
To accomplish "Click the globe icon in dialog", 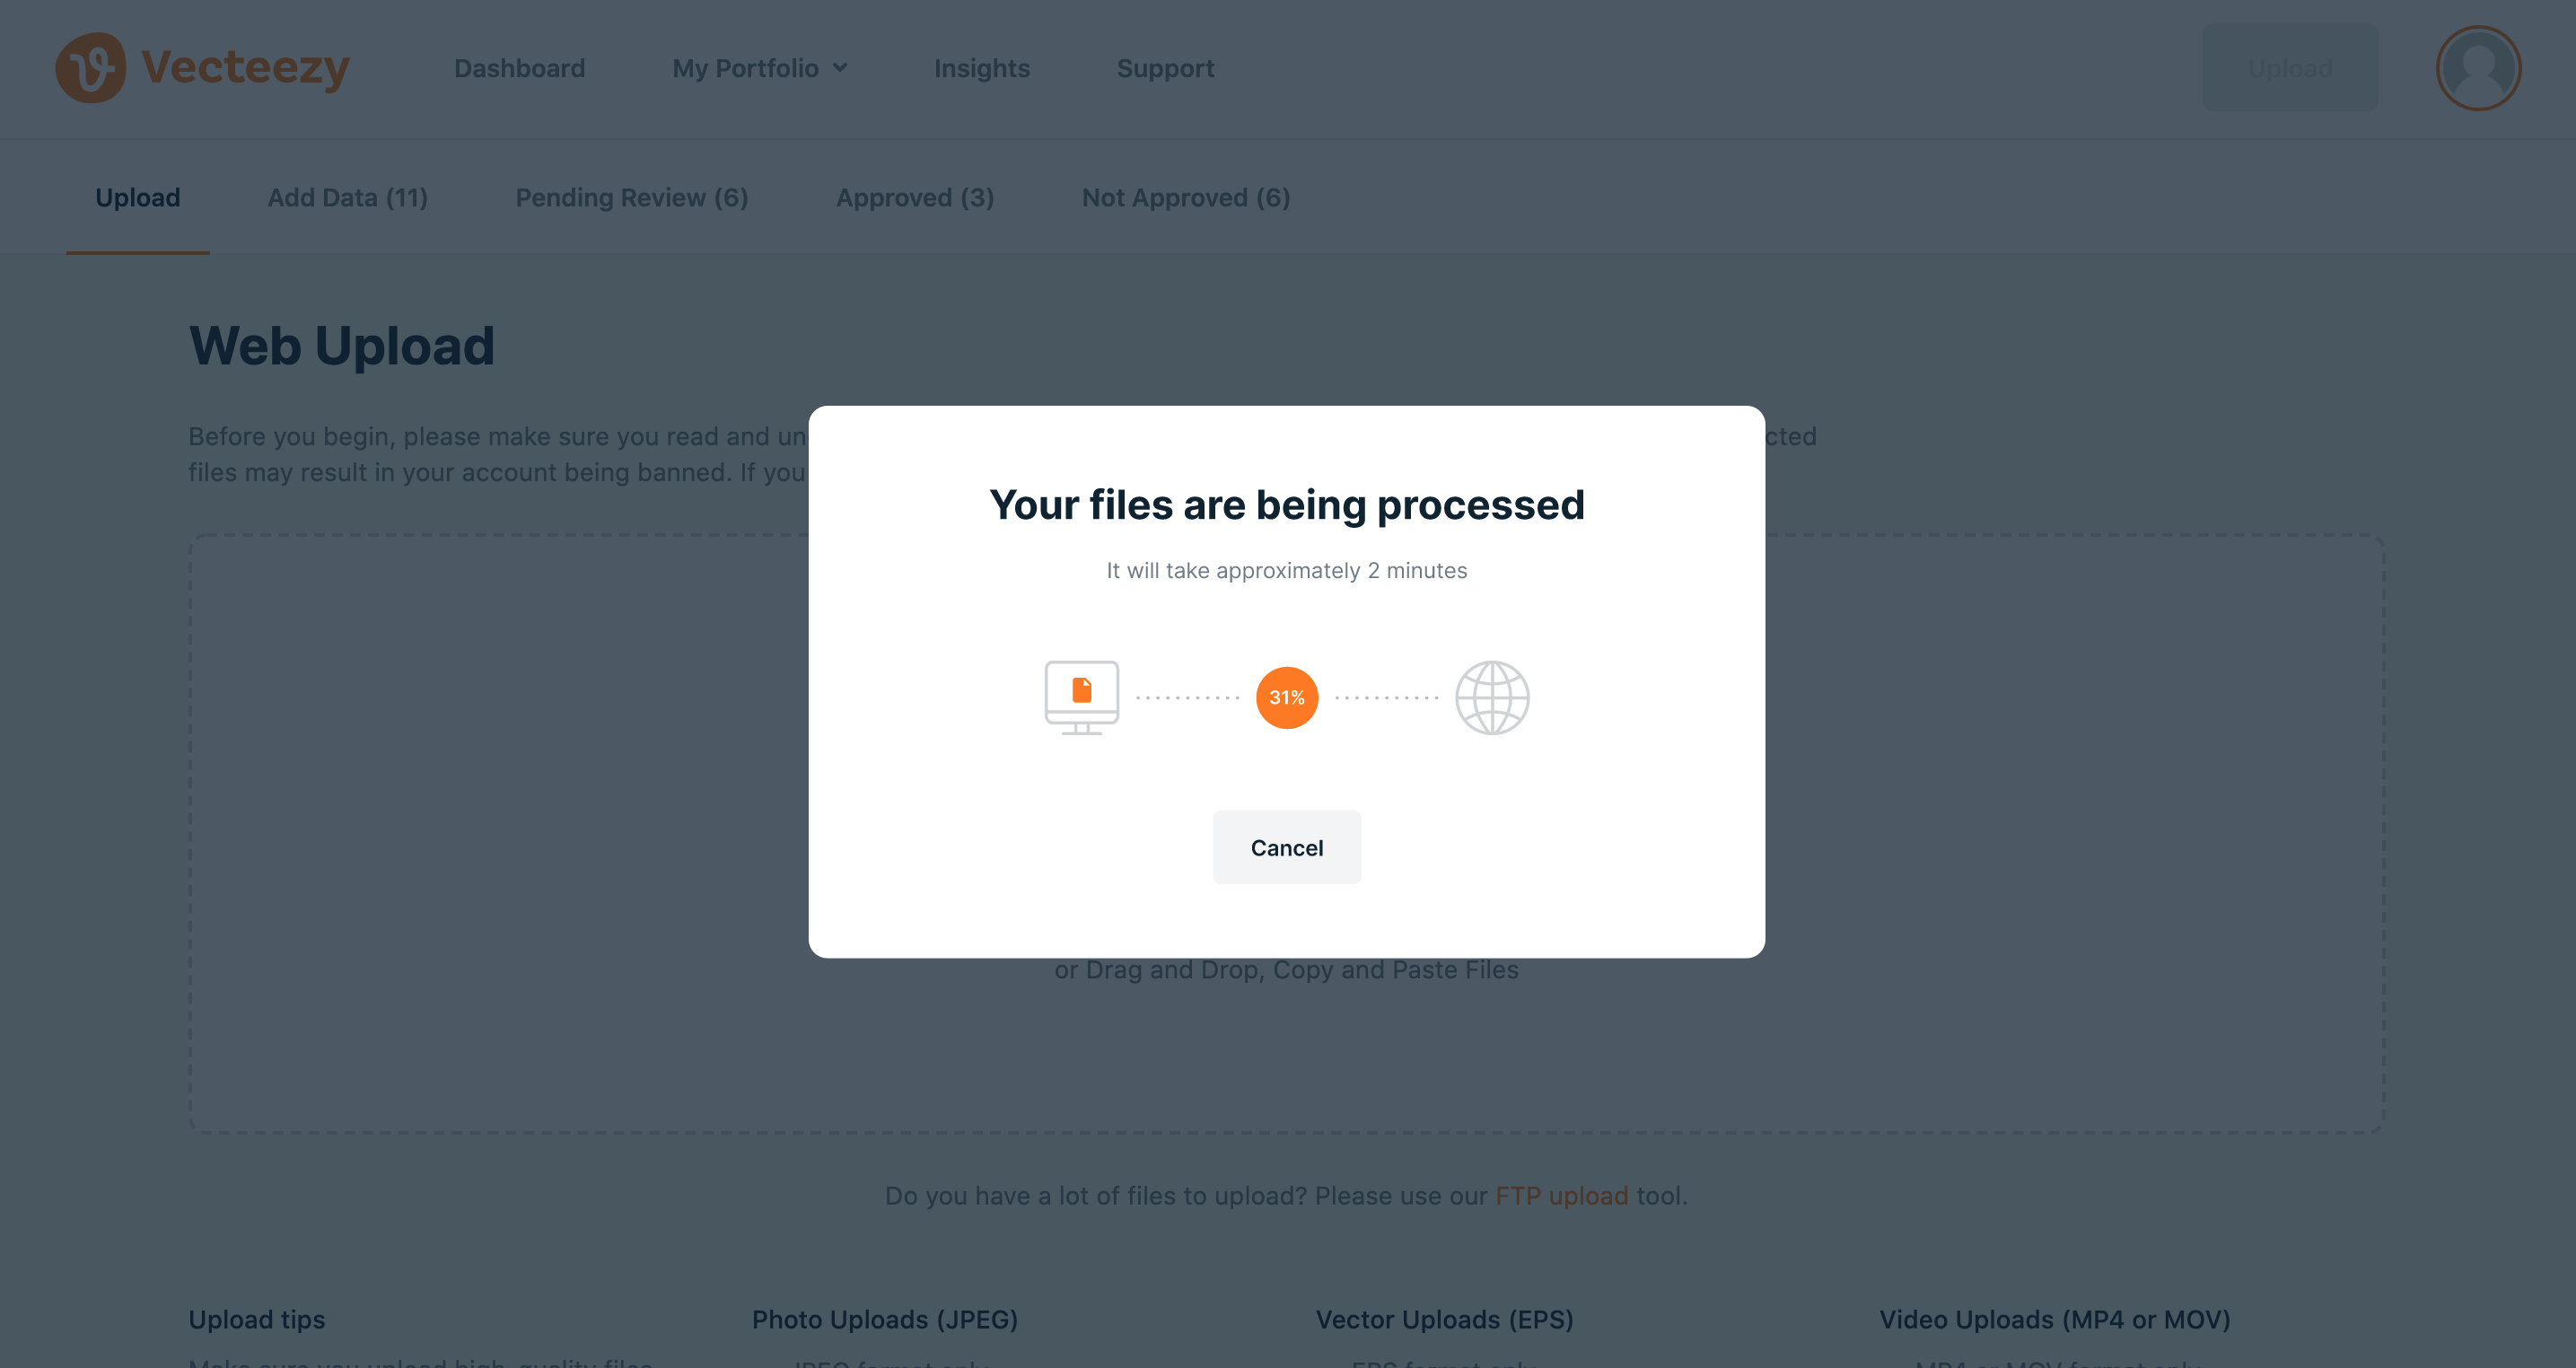I will [x=1492, y=697].
